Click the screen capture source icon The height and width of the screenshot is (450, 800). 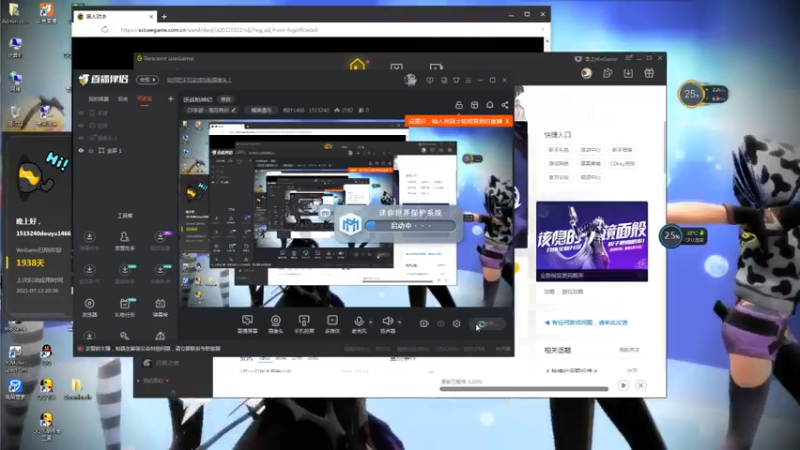pos(247,320)
